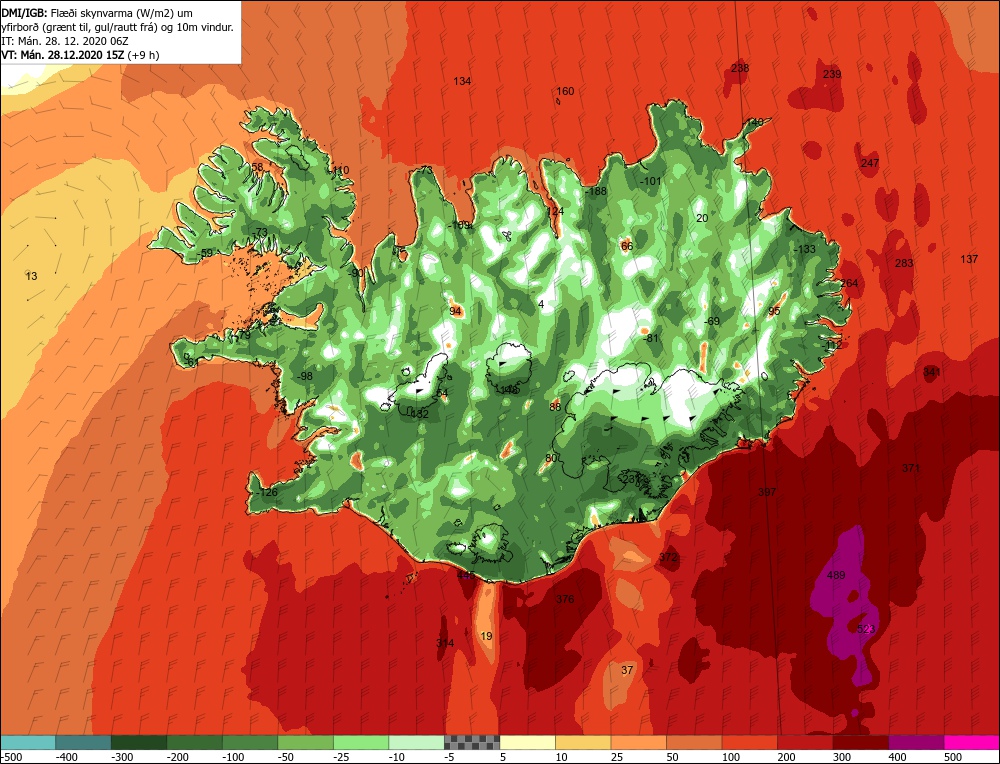Viewport: 1000px width, 764px height.
Task: Click the map value "283" east of Iceland
Action: pos(904,263)
